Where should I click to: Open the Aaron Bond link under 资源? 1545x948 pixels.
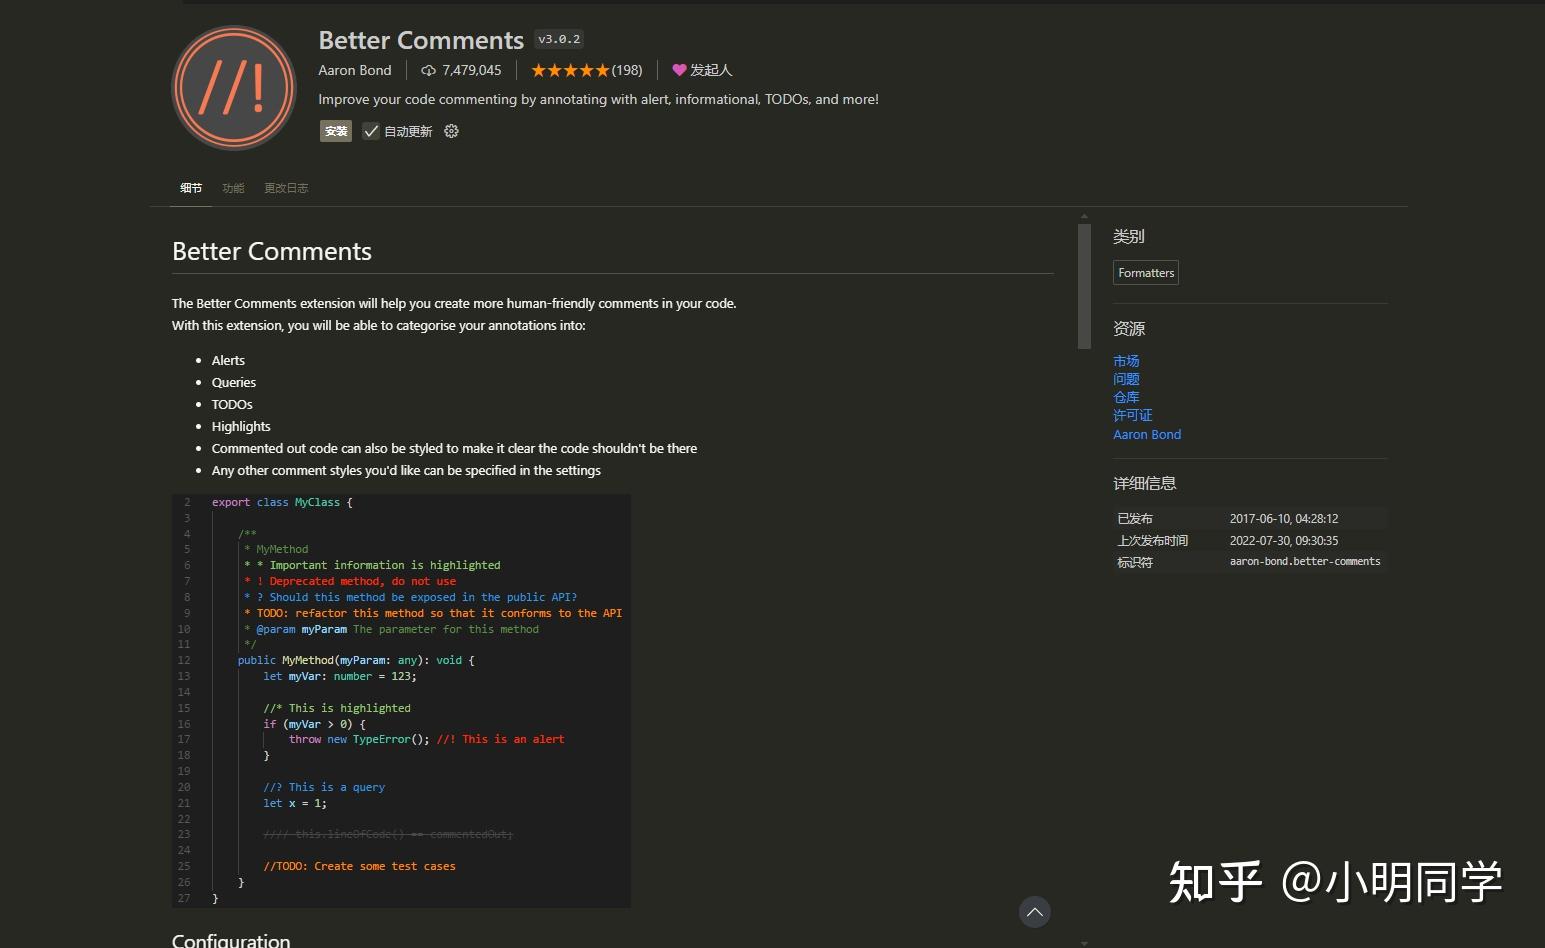point(1147,434)
